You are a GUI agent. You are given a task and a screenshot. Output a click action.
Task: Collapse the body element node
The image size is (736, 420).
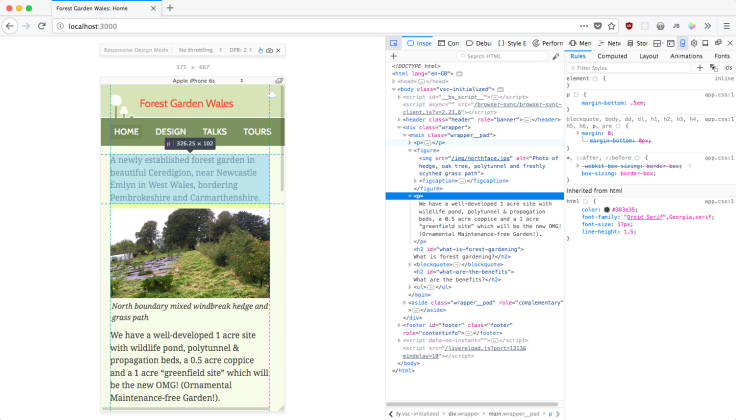[394, 89]
